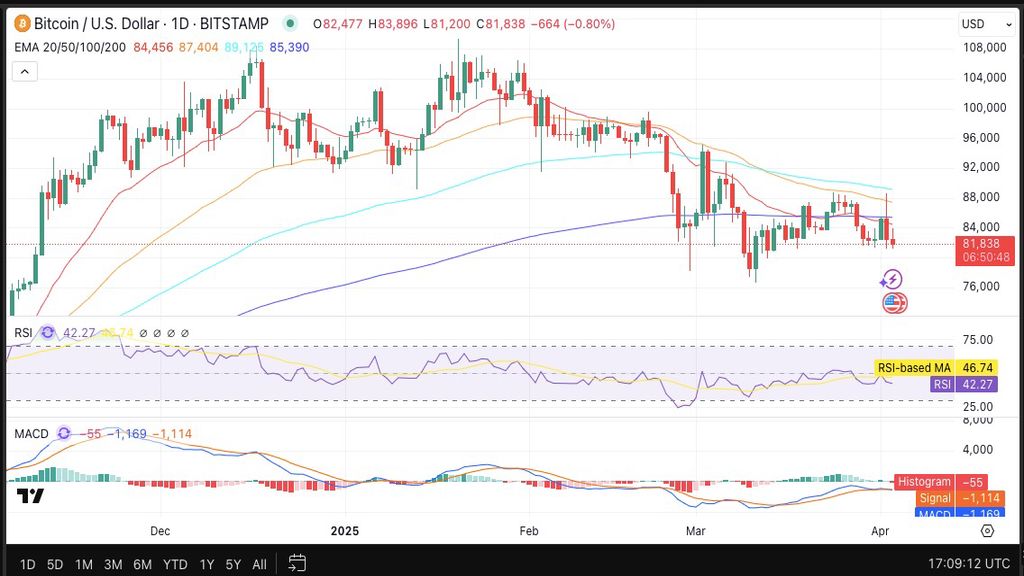Open chart settings gear on the time axis
This screenshot has width=1024, height=576.
pos(987,531)
